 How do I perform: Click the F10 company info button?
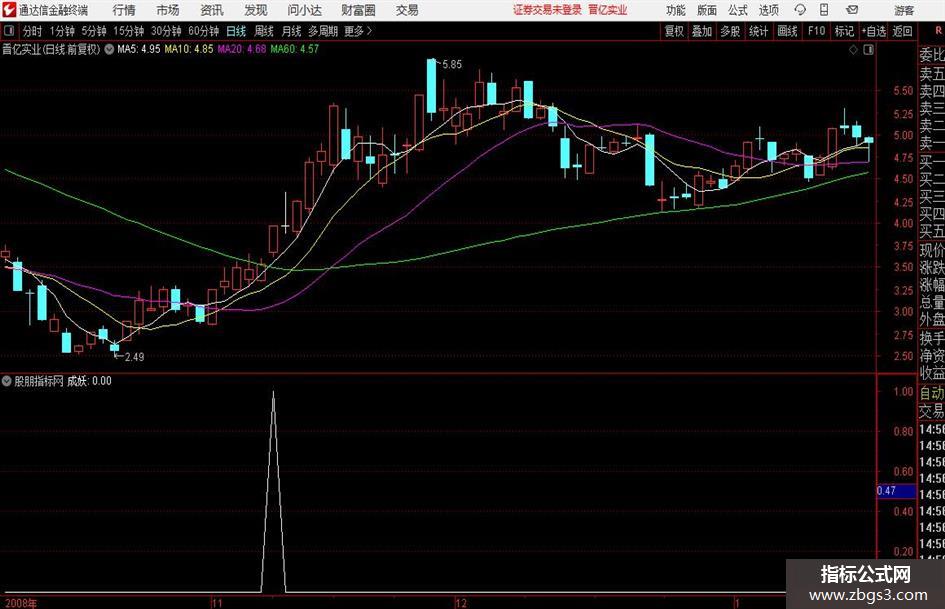tap(816, 31)
